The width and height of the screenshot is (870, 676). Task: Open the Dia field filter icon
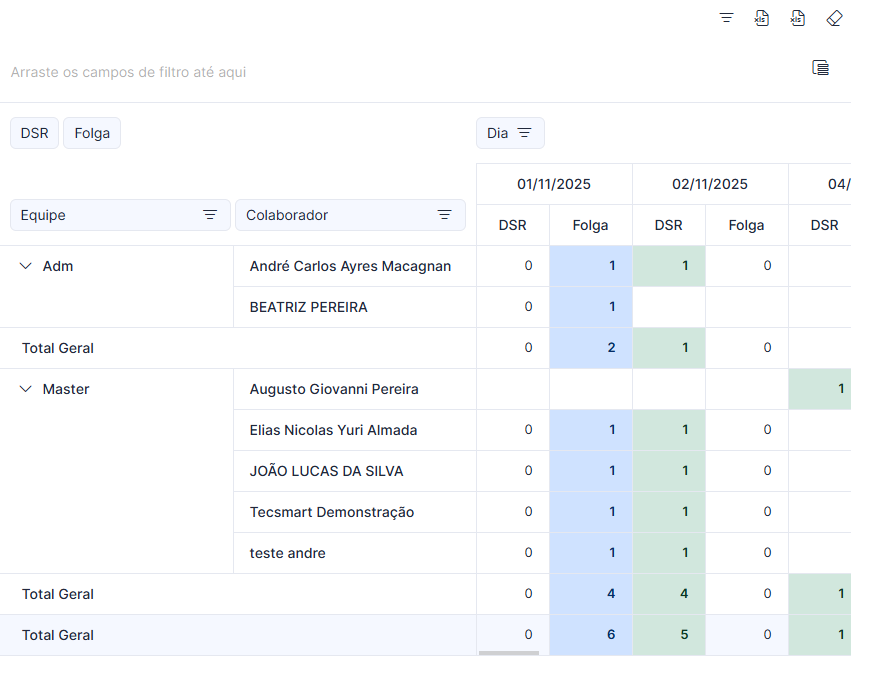click(x=524, y=133)
